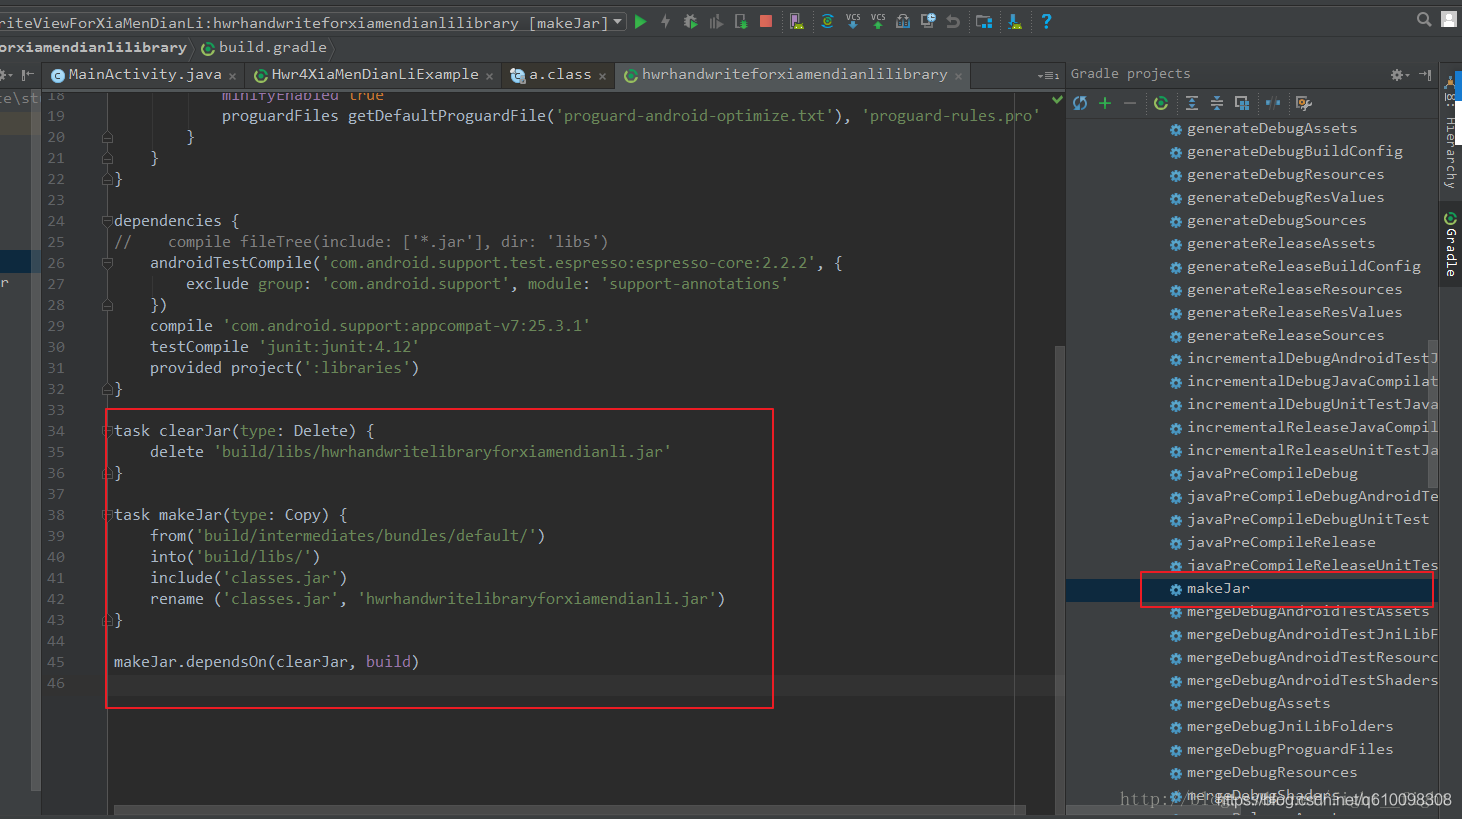Stop the running process (red square)
The image size is (1462, 819).
766,21
